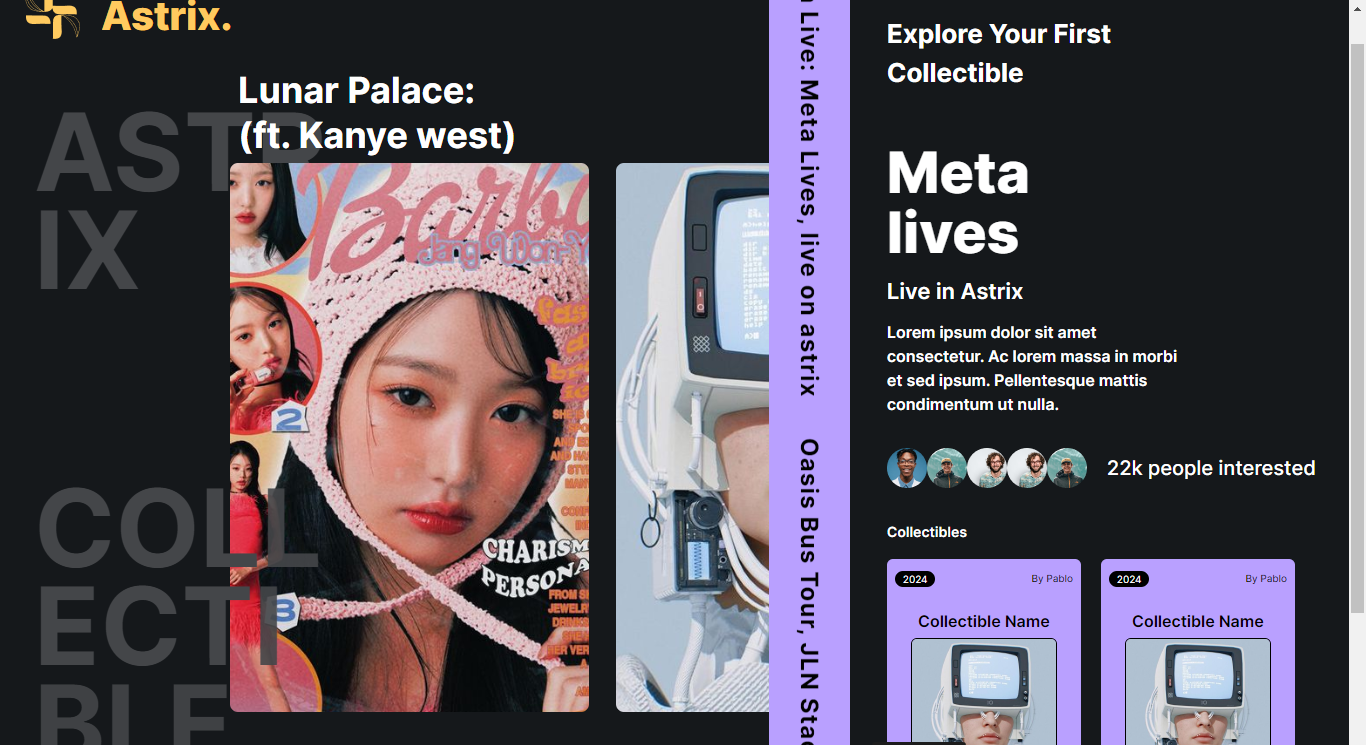This screenshot has width=1366, height=745.
Task: Open the first collectible's monitor-head artwork
Action: pyautogui.click(x=984, y=691)
